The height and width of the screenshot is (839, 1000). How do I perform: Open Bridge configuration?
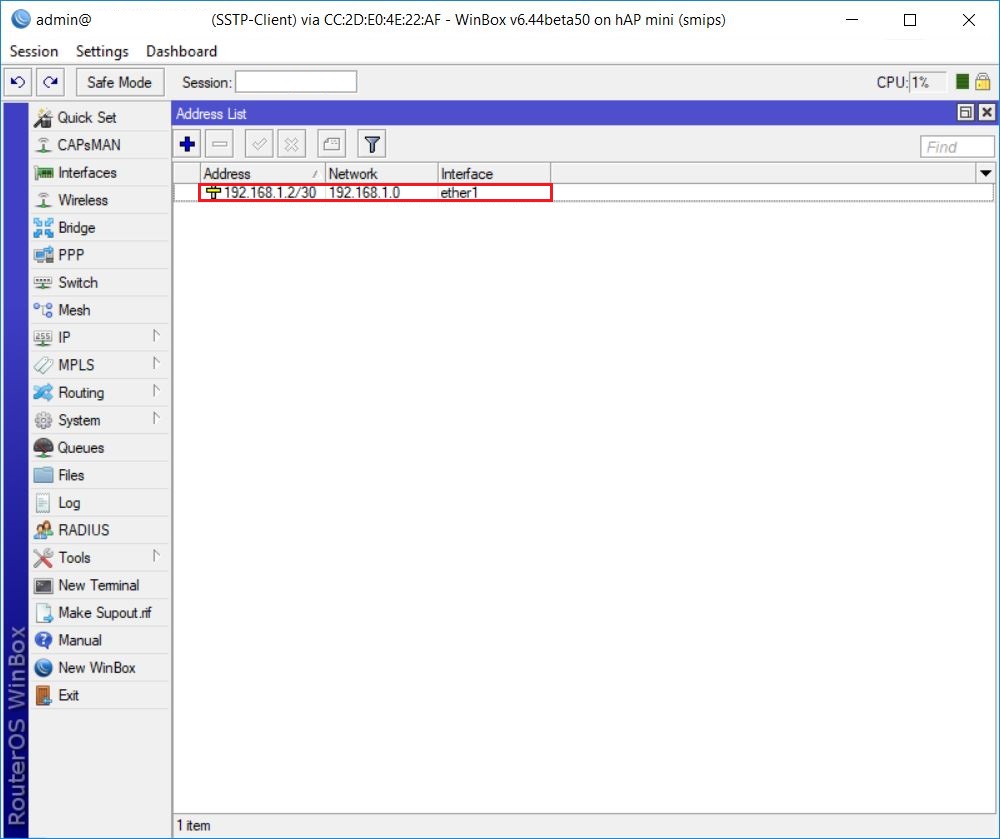click(x=100, y=228)
